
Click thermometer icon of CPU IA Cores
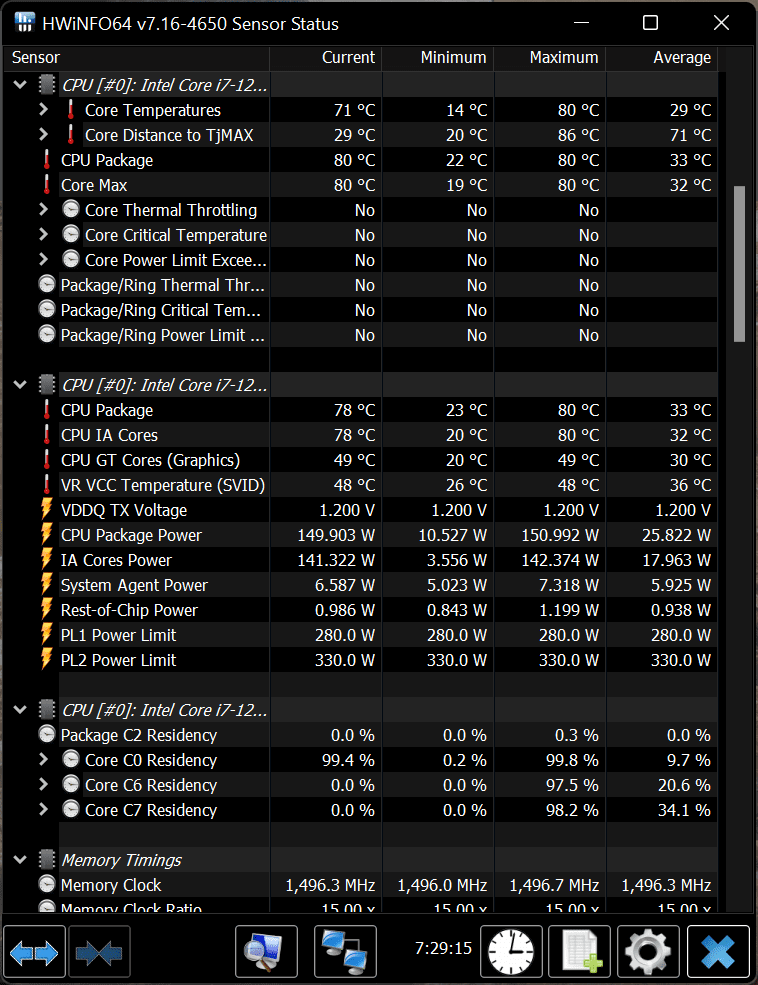(46, 435)
